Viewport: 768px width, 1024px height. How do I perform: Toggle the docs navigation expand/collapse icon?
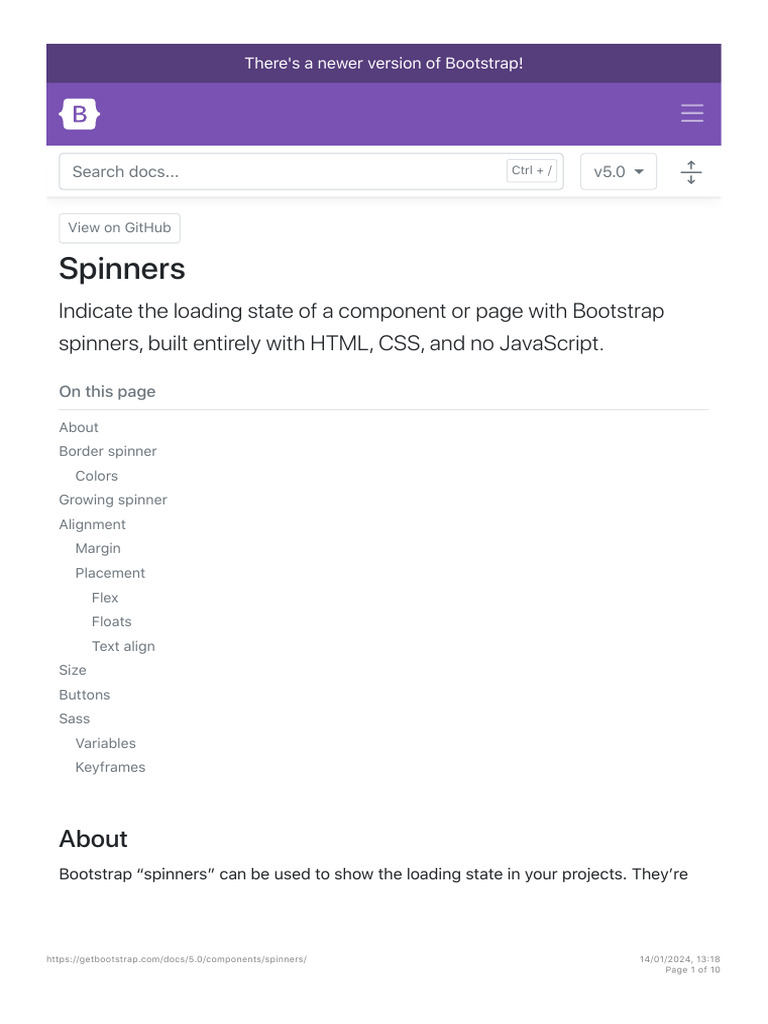[691, 172]
